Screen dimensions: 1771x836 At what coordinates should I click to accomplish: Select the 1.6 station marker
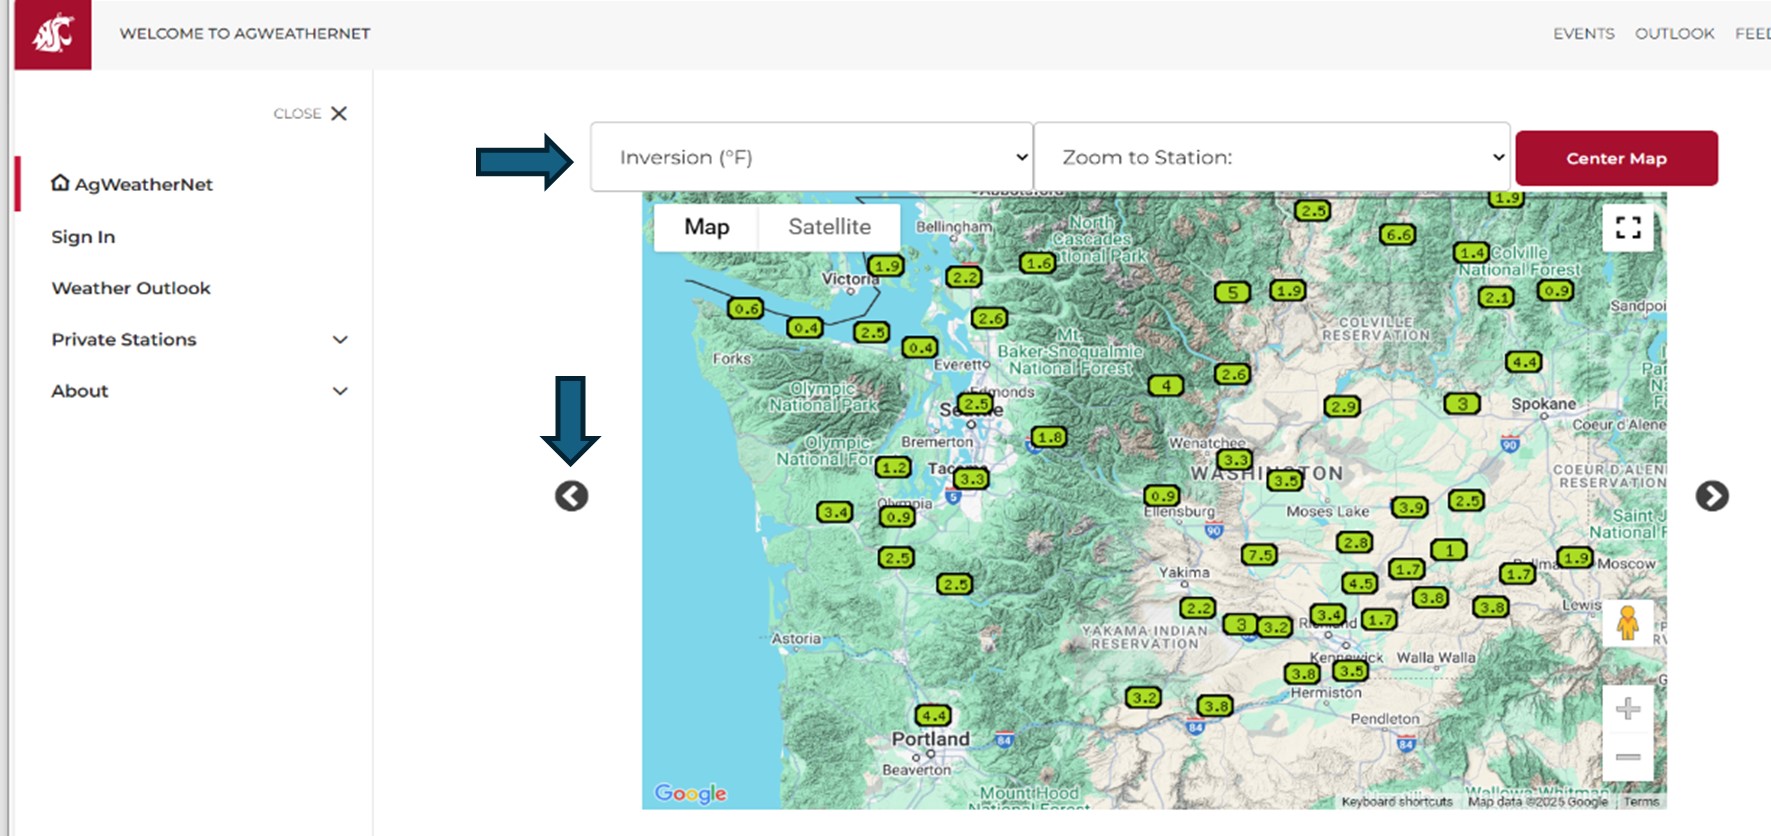point(1038,263)
